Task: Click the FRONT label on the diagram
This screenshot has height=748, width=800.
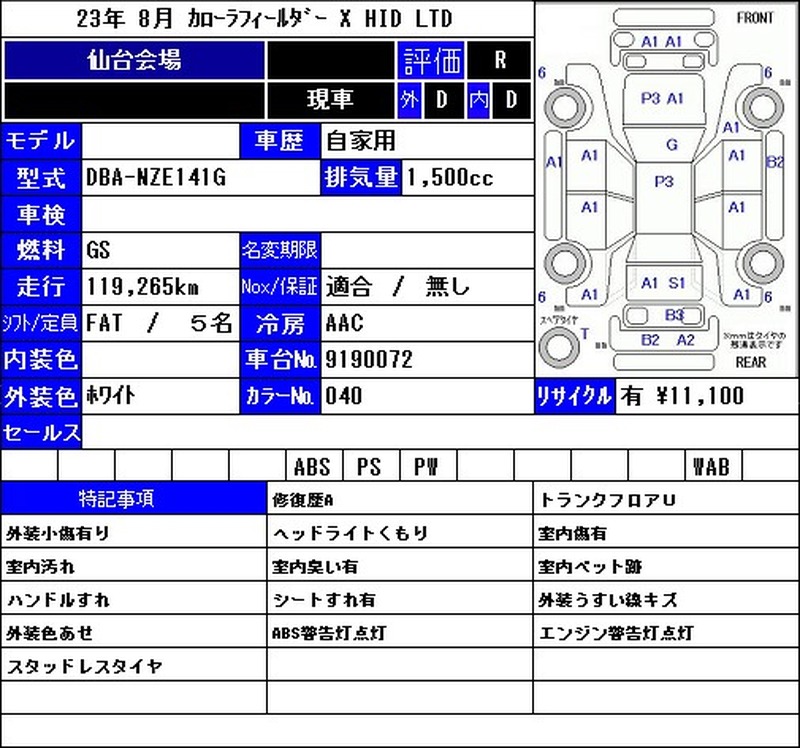Action: pyautogui.click(x=755, y=18)
